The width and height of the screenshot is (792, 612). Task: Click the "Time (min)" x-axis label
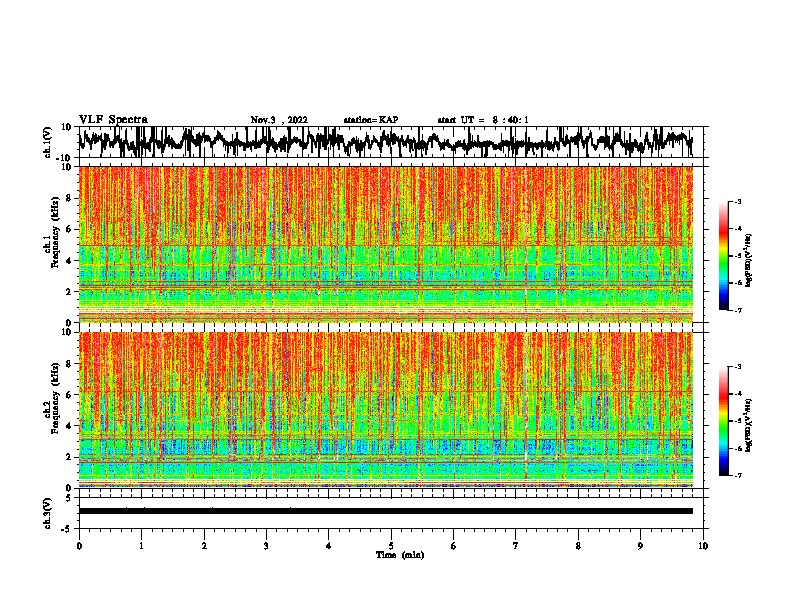(400, 555)
